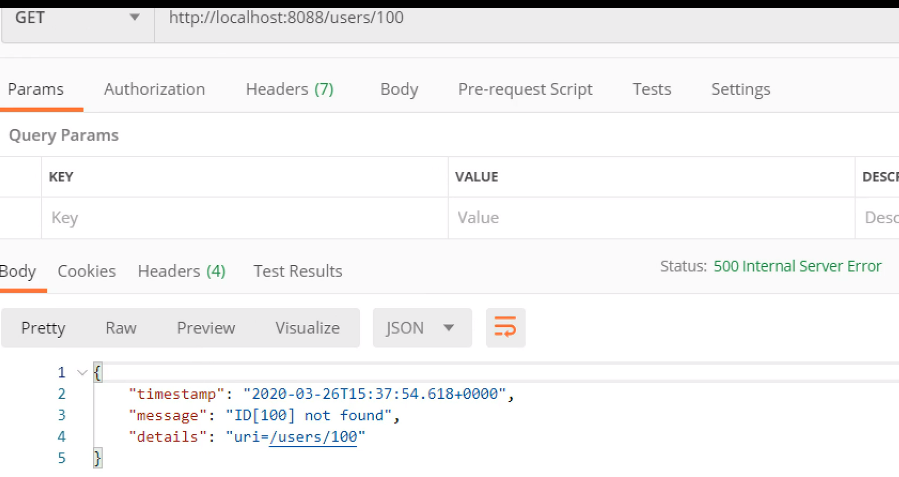
Task: Follow the /users/100 link in details
Action: pos(313,437)
